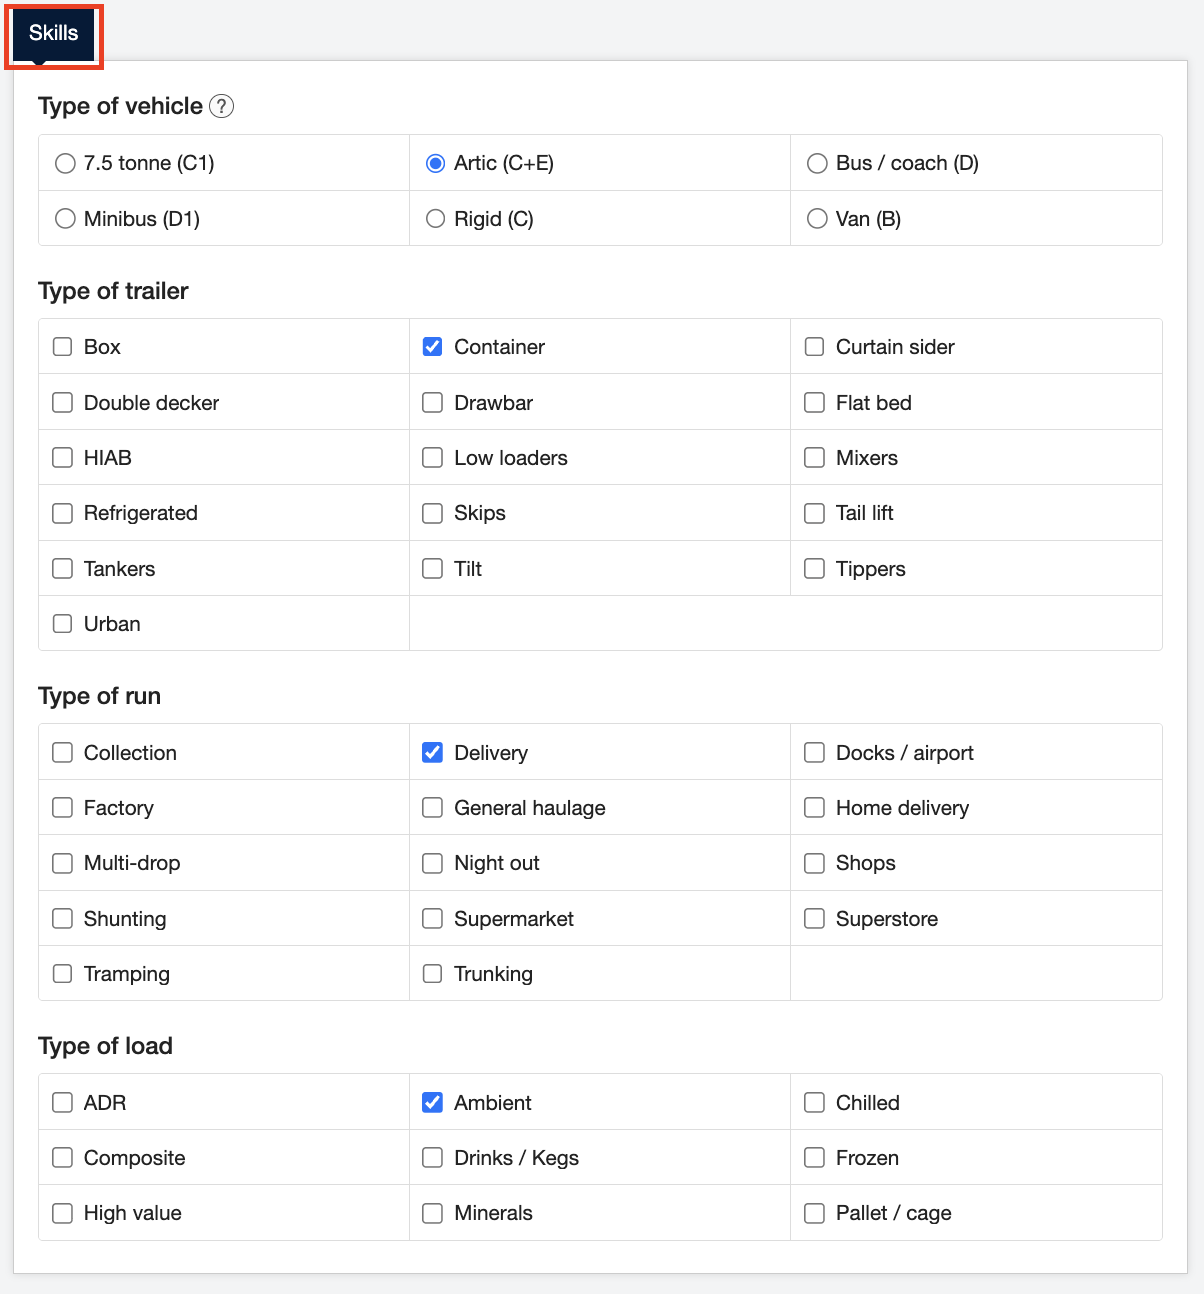The width and height of the screenshot is (1204, 1294).
Task: Check the Tail lift trailer type
Action: [x=813, y=512]
